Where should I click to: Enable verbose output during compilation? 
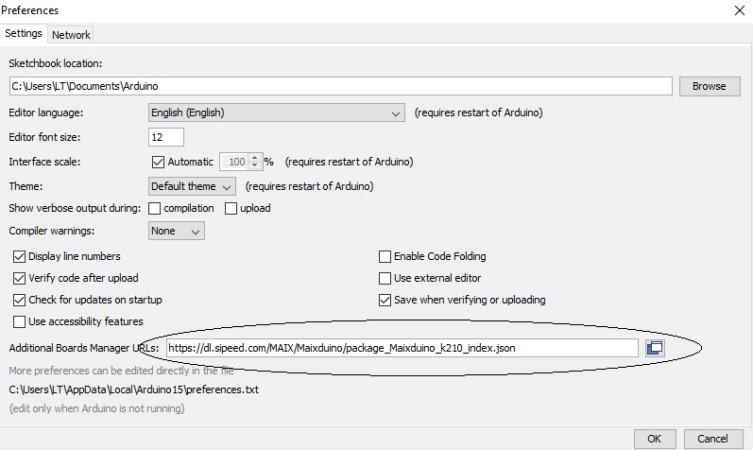(154, 208)
